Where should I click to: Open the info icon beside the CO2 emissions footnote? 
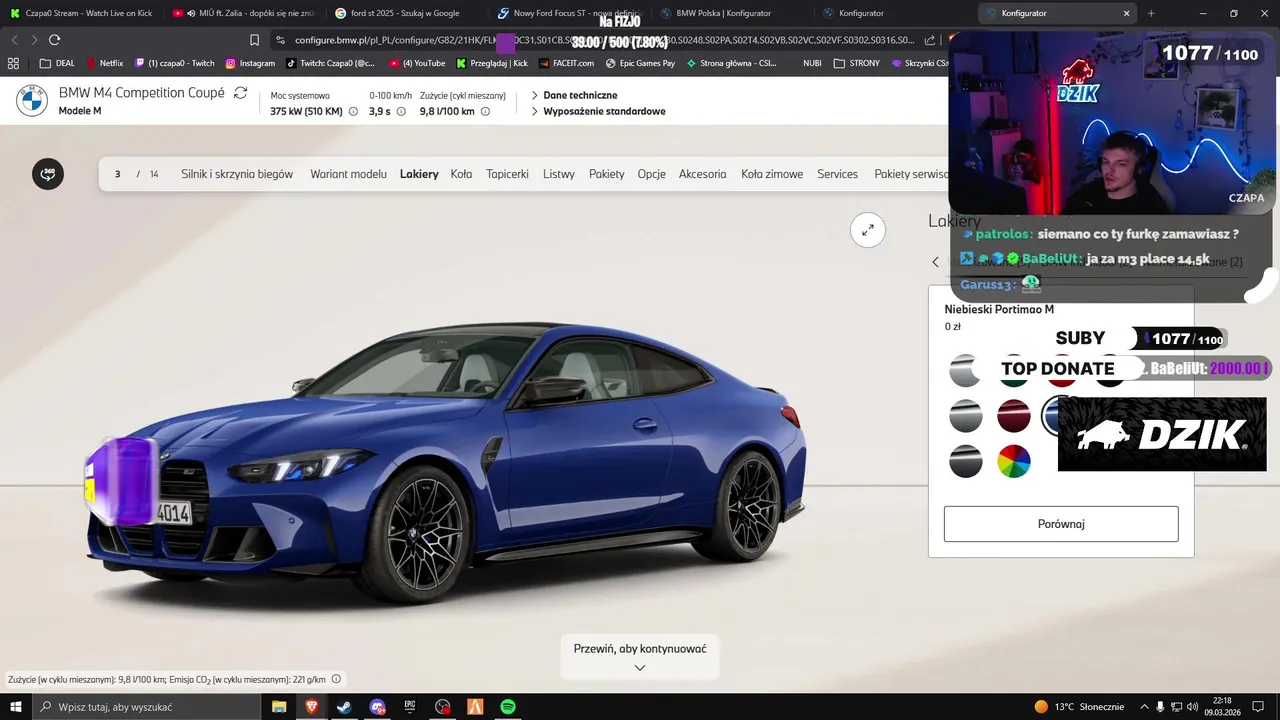click(x=336, y=679)
